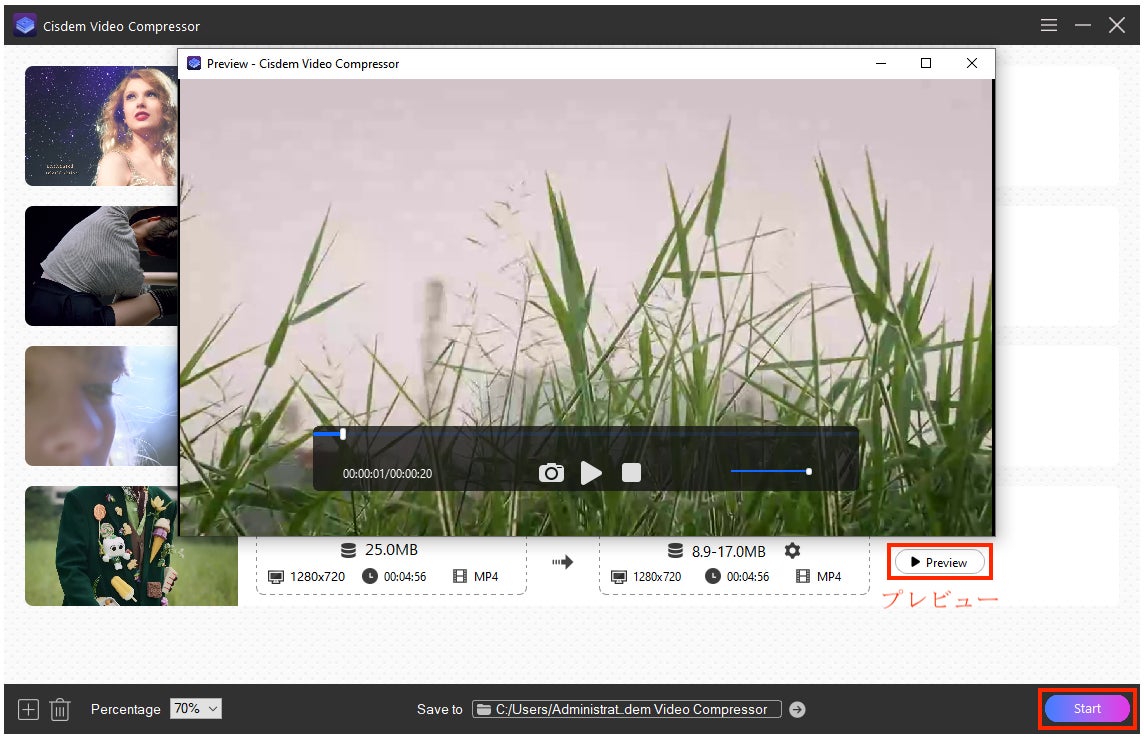This screenshot has height=739, width=1144.
Task: Open compression settings gear icon
Action: coord(792,551)
